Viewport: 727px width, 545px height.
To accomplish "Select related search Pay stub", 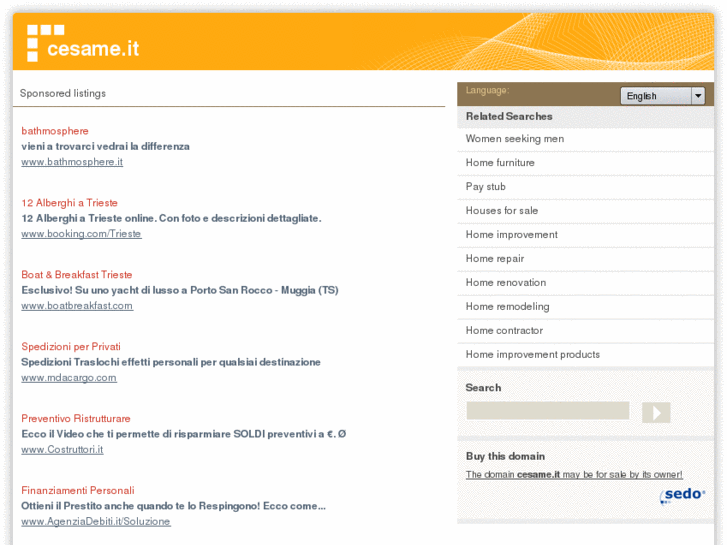I will [x=485, y=186].
